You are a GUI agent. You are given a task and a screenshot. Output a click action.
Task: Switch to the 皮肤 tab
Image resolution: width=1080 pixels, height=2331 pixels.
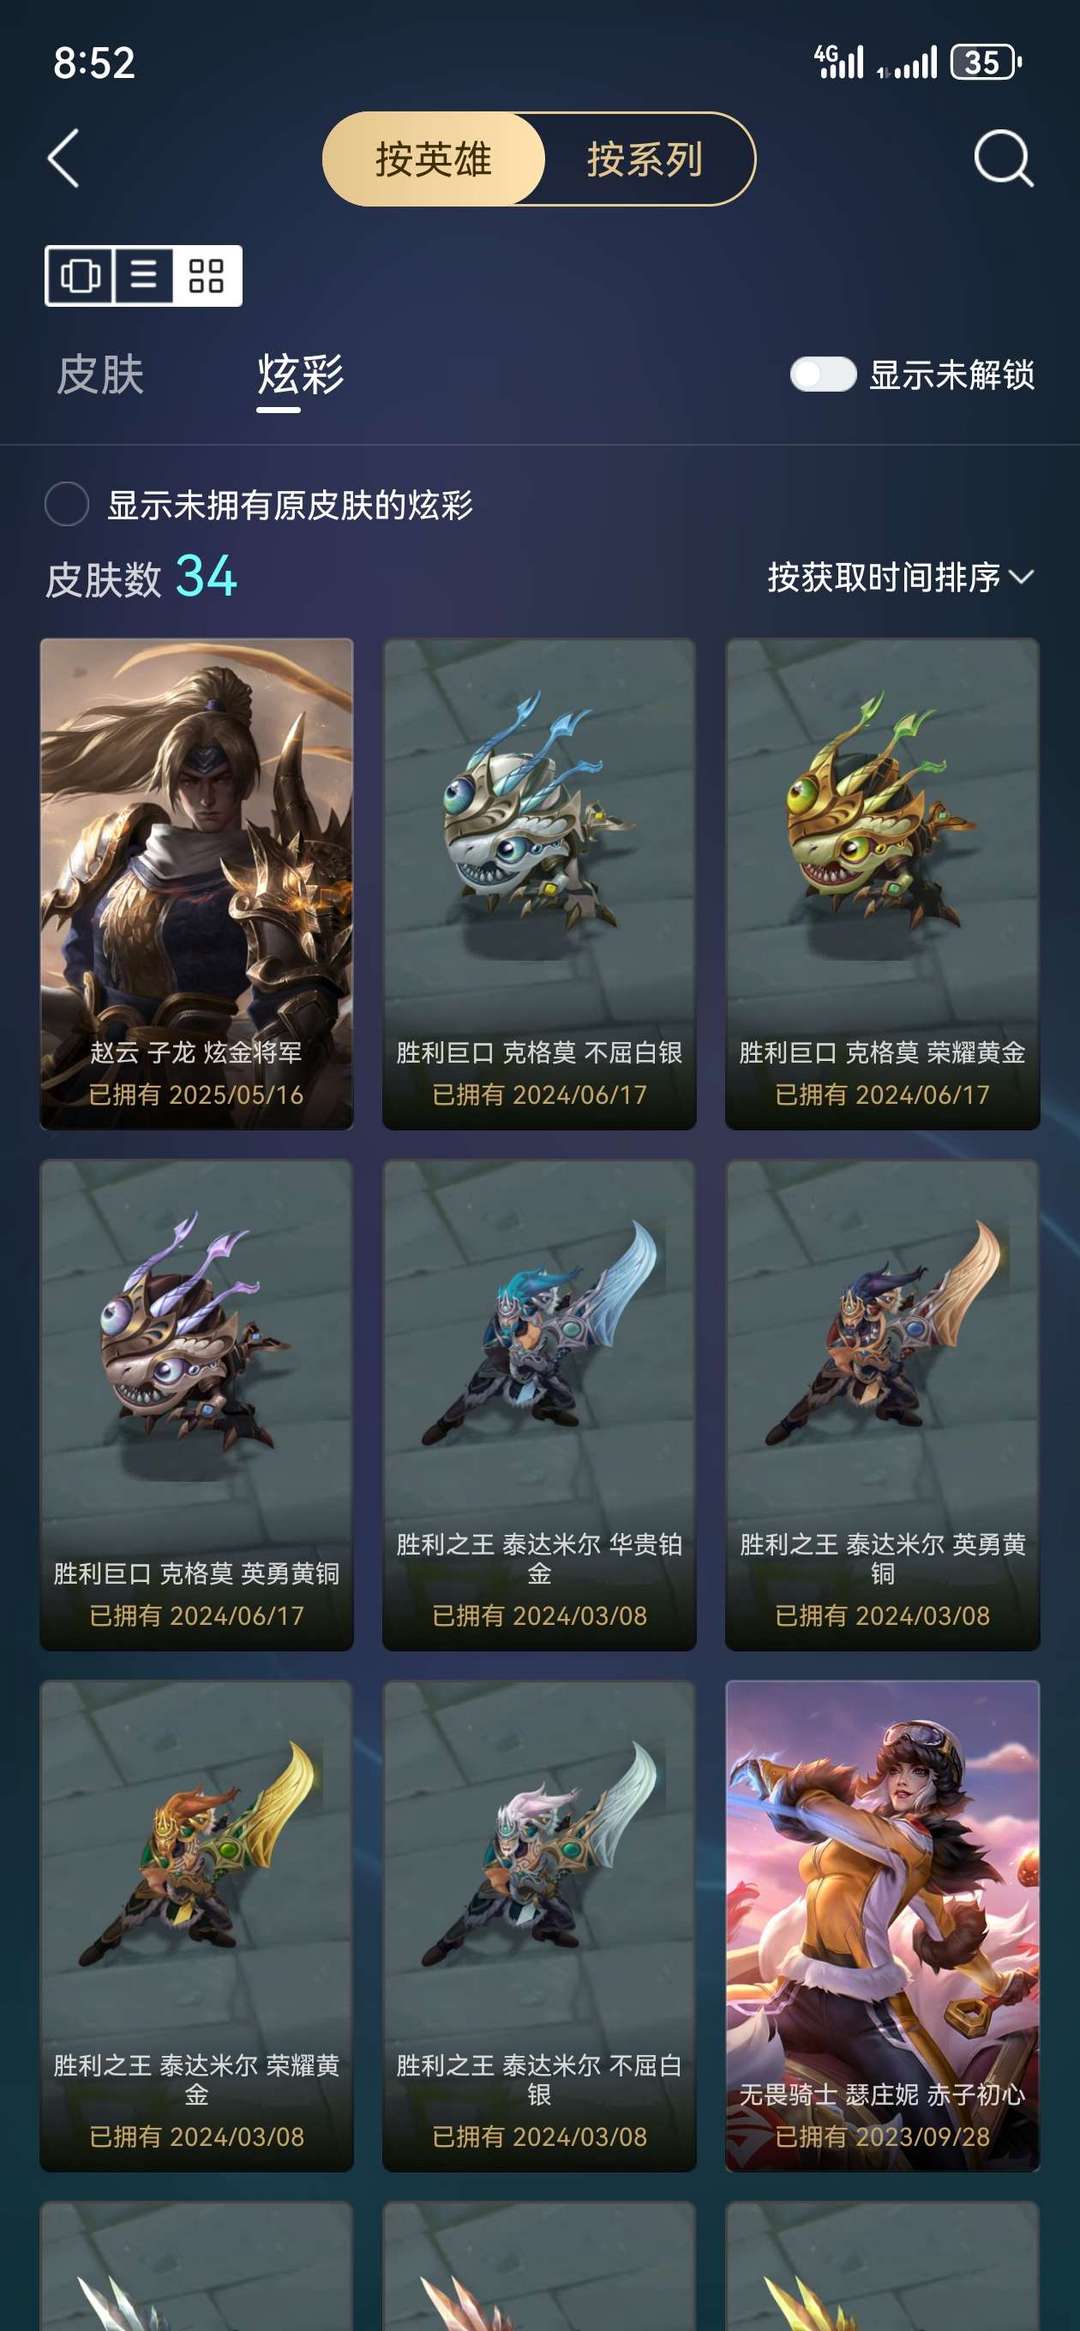pyautogui.click(x=100, y=375)
